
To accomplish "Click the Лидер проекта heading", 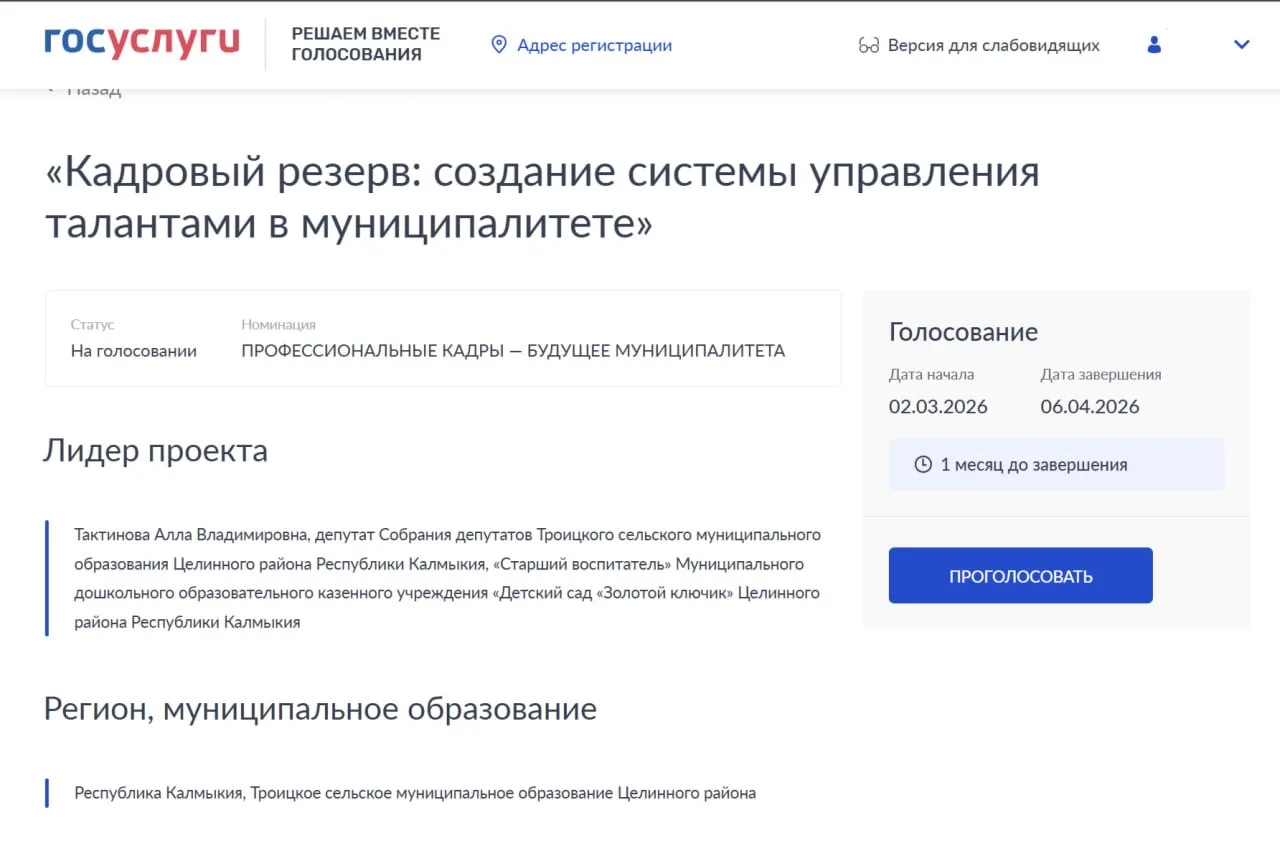I will pos(156,451).
